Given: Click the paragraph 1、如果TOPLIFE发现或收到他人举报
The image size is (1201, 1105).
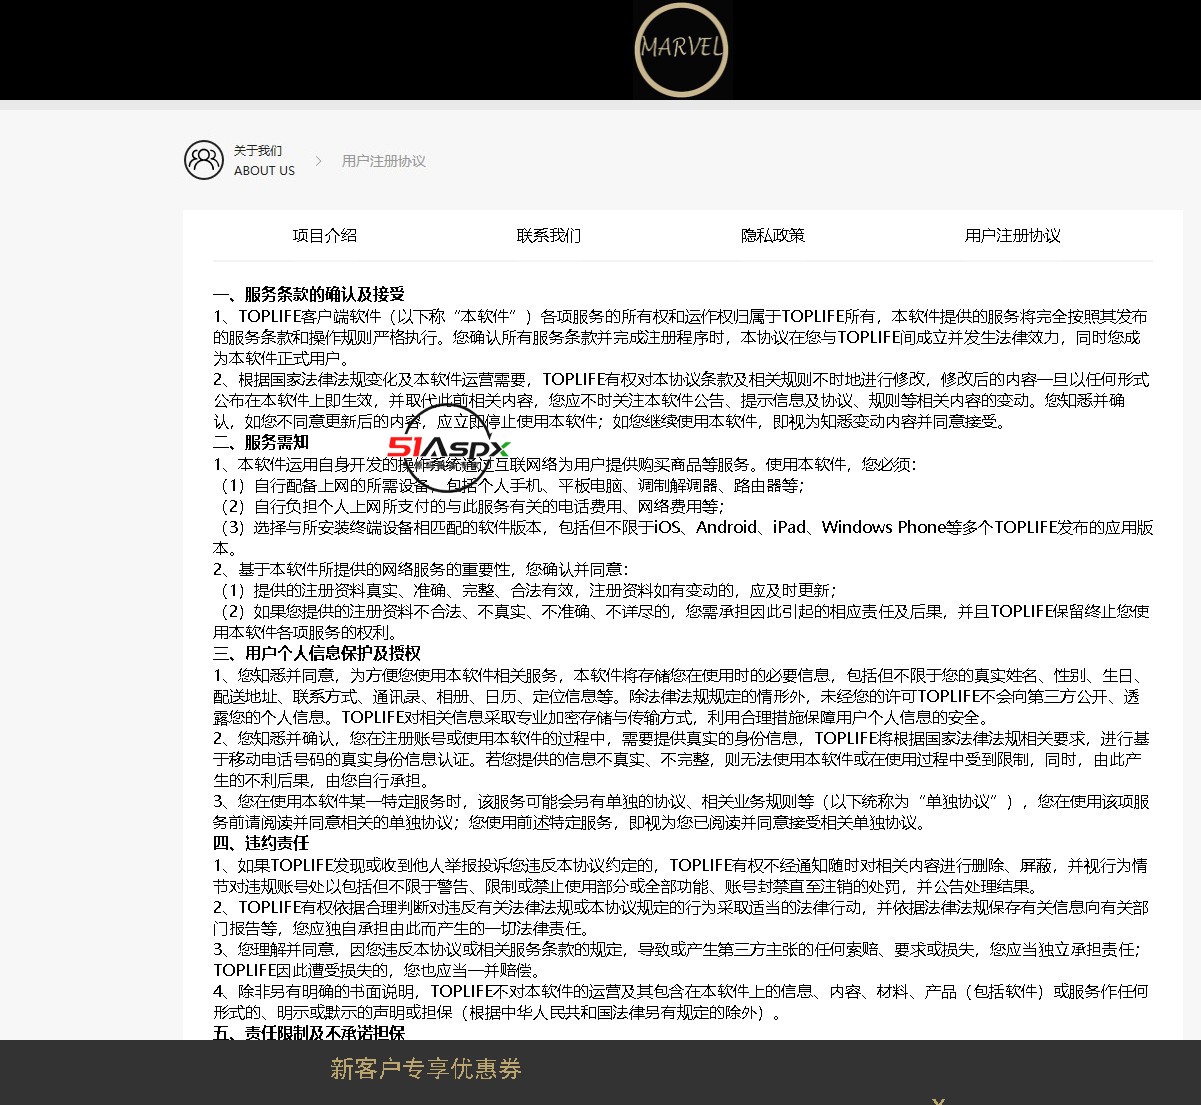Looking at the screenshot, I should 680,875.
